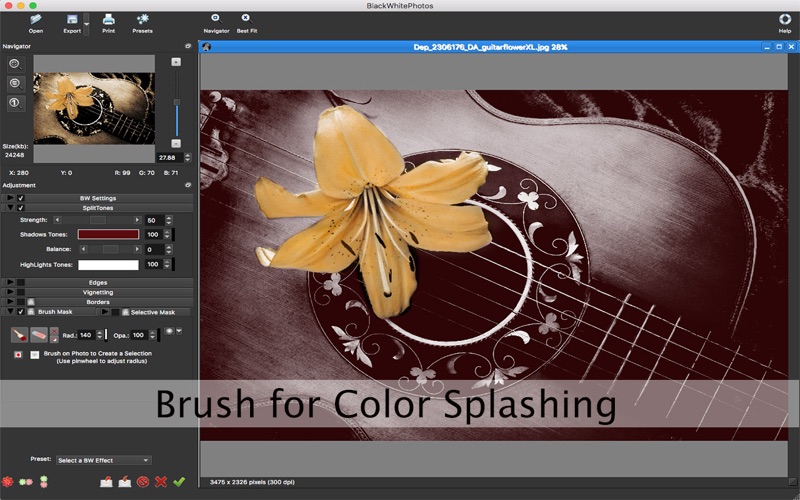Click the Shadows Tones 100 value field
The image size is (800, 500).
[154, 235]
